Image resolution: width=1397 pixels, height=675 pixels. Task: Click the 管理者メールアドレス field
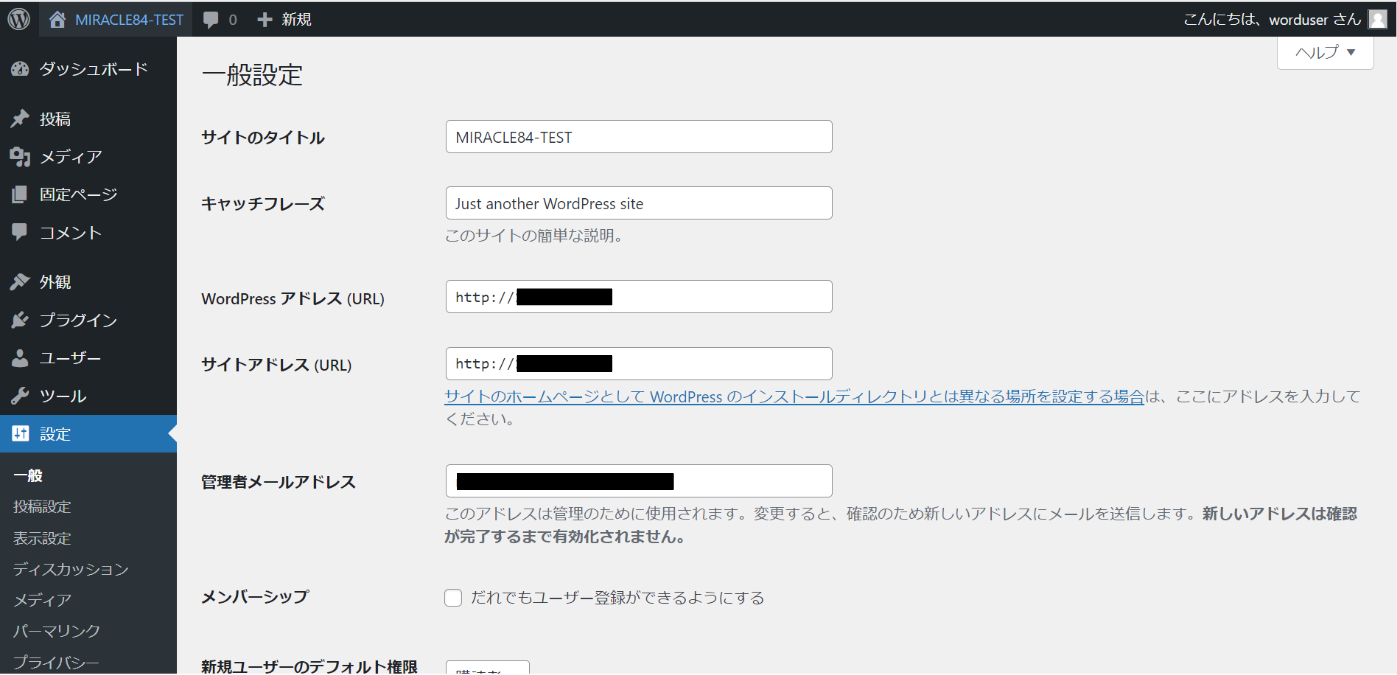(x=639, y=481)
